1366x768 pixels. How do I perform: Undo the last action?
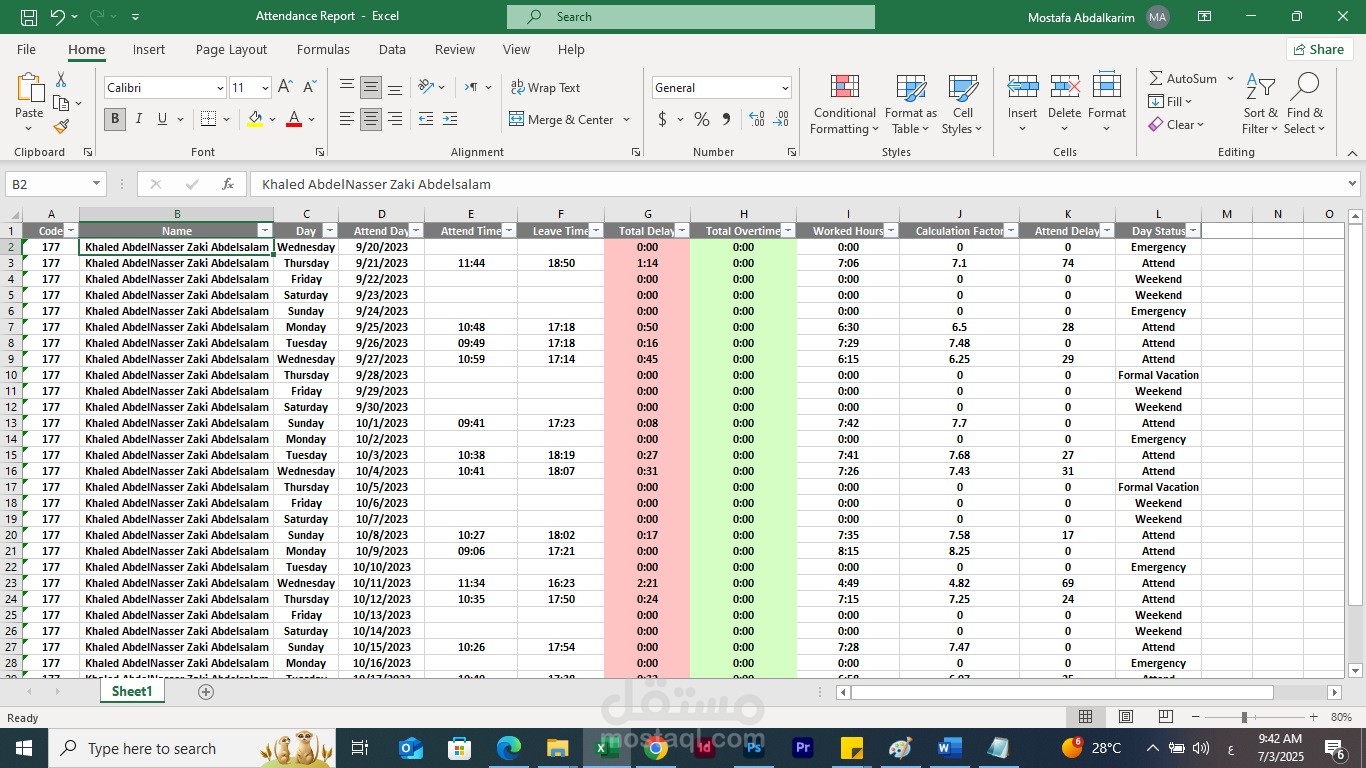coord(58,17)
